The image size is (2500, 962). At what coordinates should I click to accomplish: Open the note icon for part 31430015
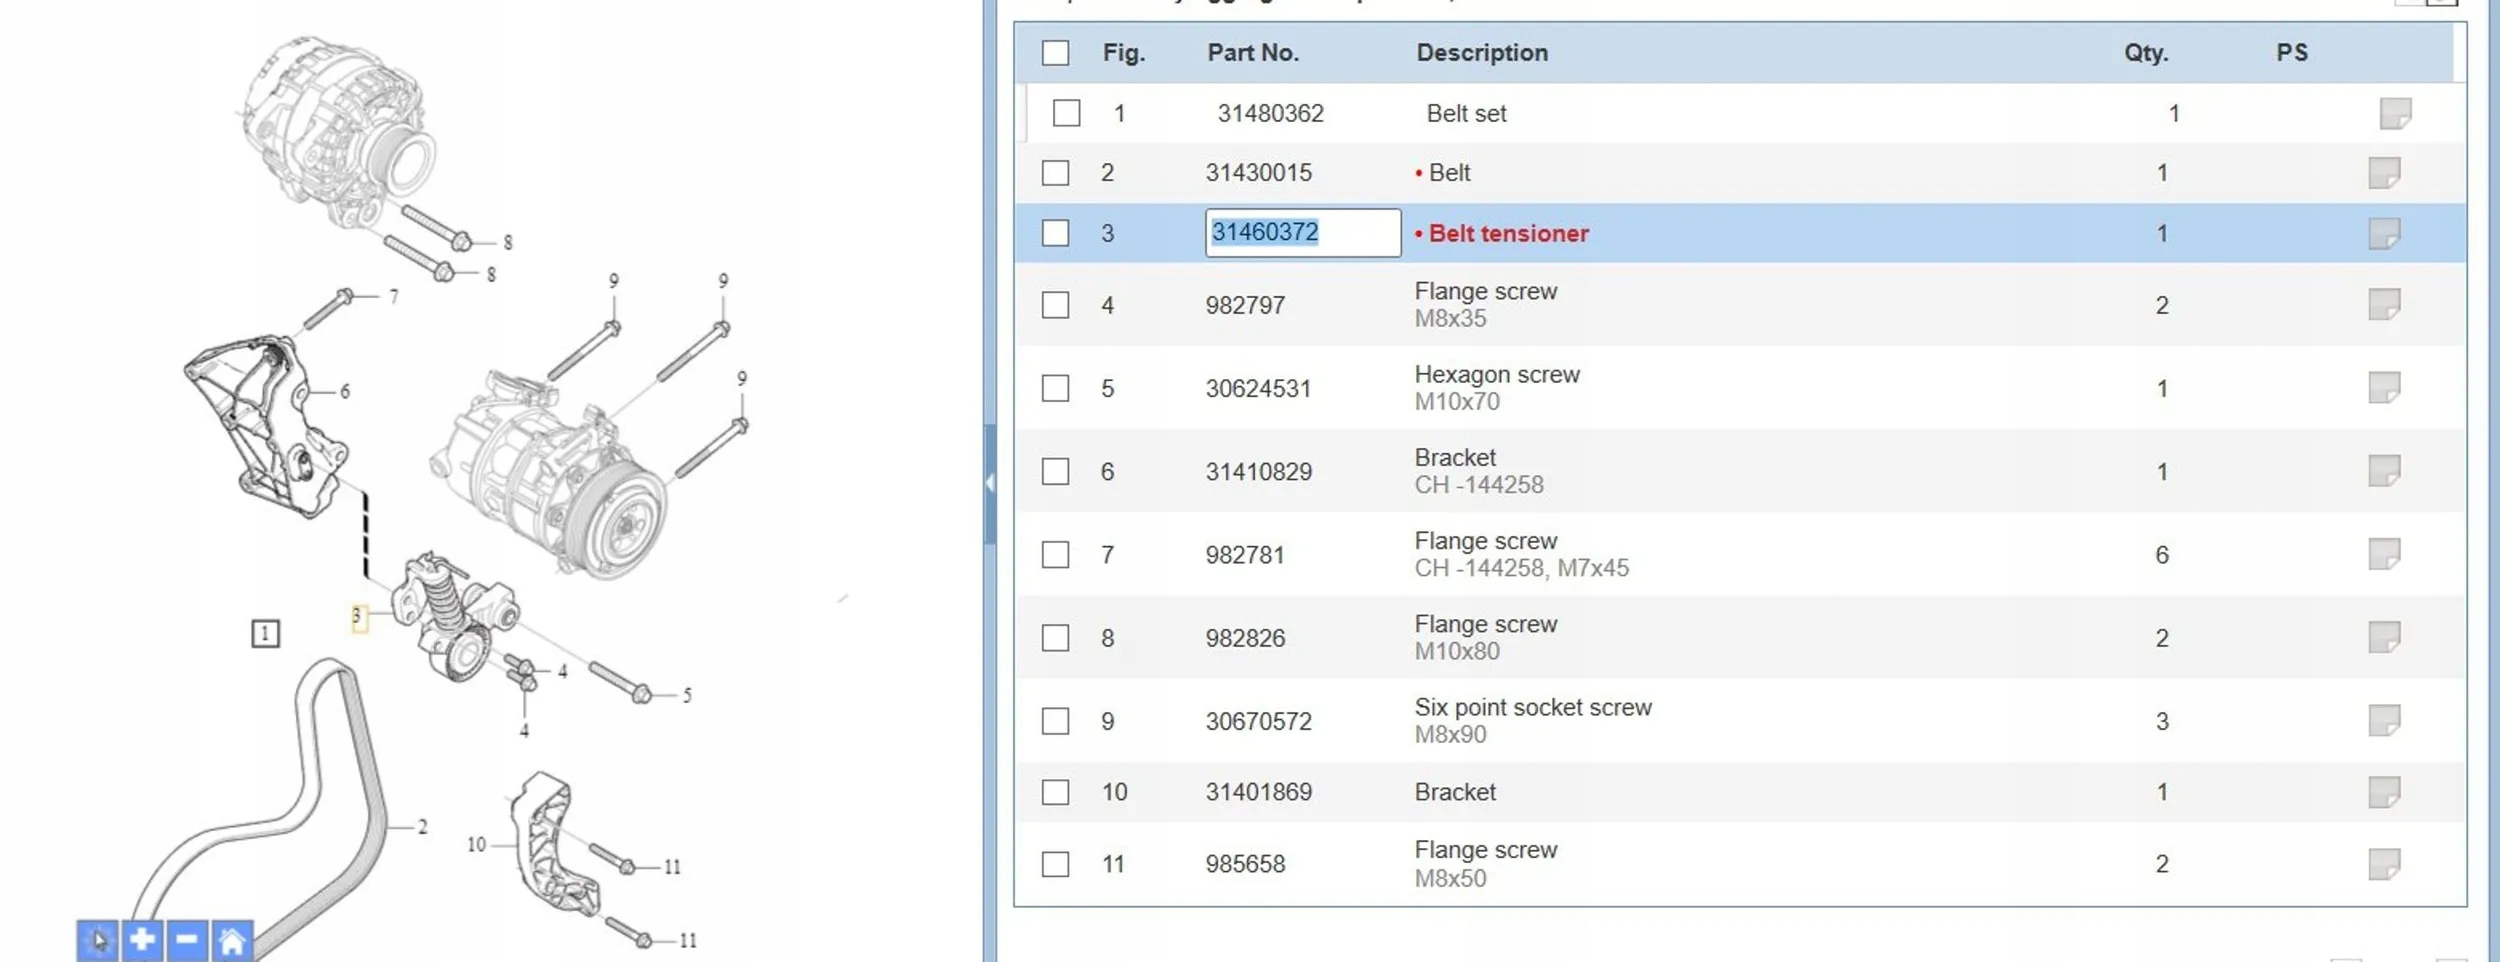click(2384, 173)
